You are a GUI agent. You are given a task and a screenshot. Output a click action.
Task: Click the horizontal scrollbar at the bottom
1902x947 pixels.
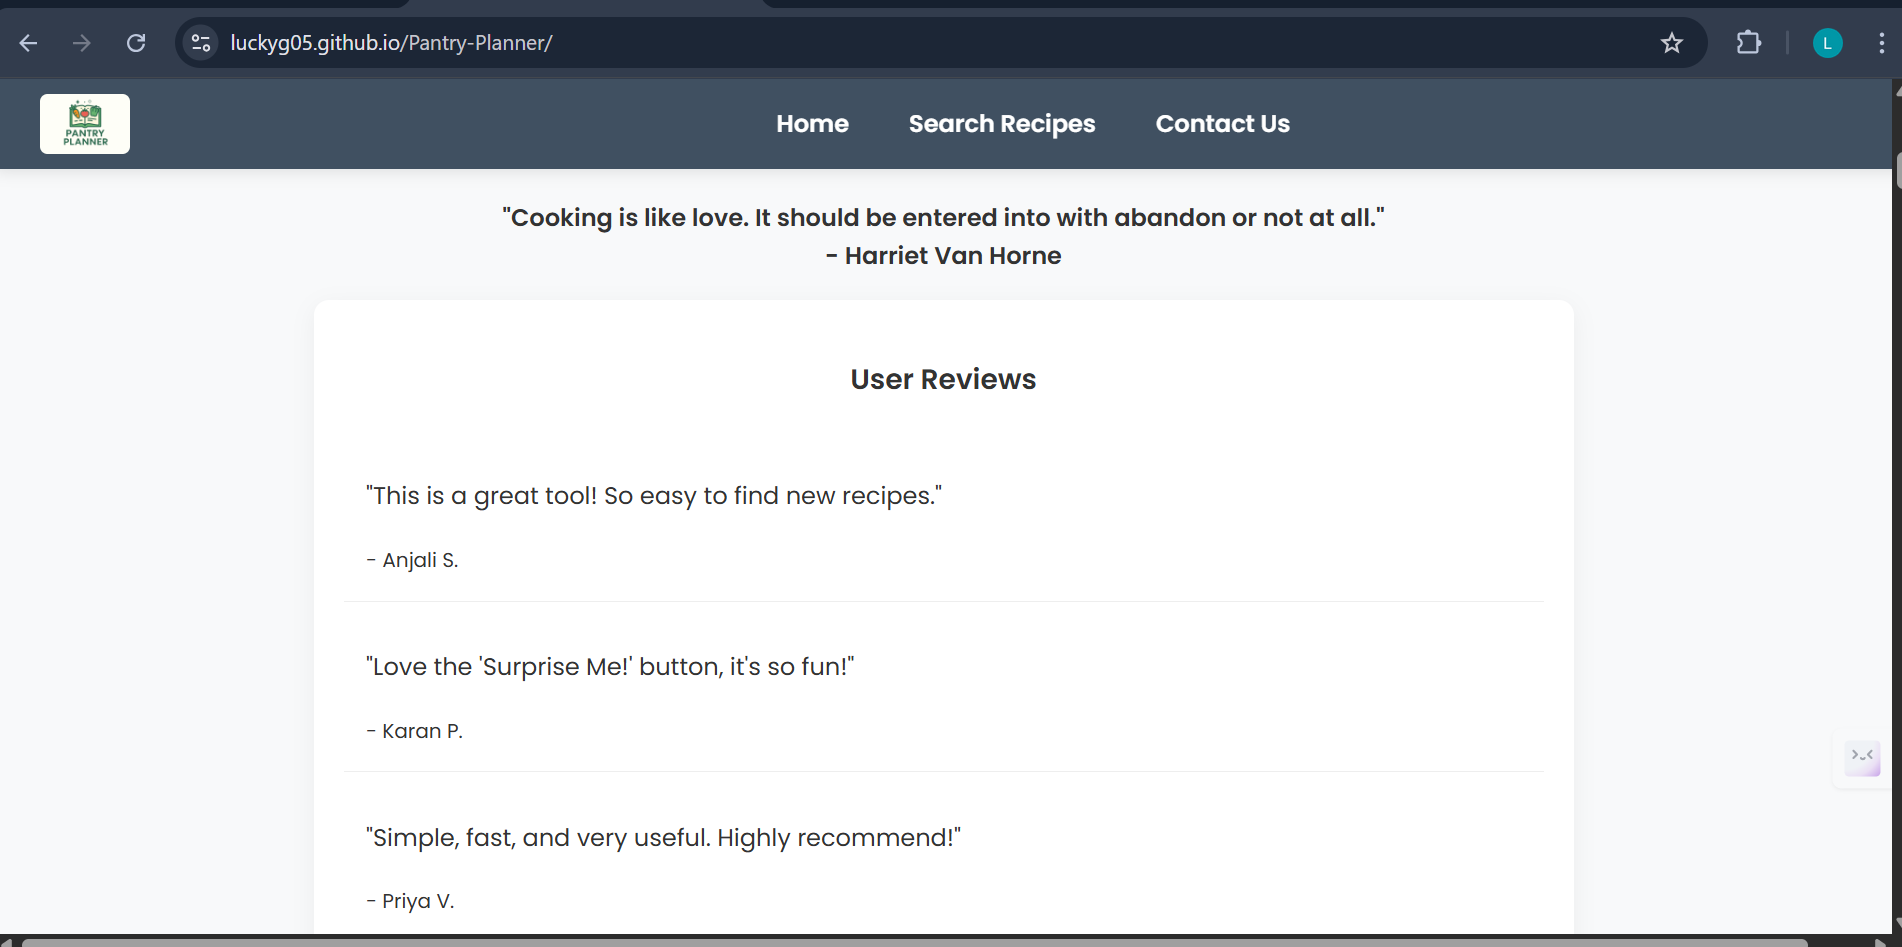coord(914,942)
